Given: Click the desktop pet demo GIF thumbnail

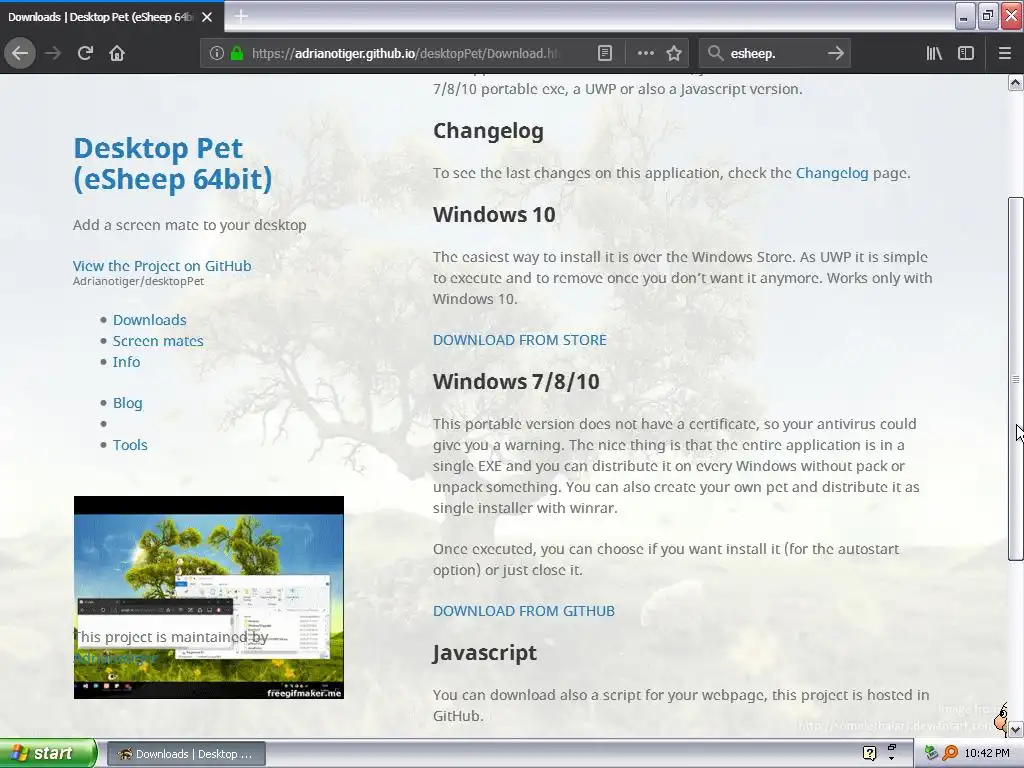Looking at the screenshot, I should click(x=209, y=598).
